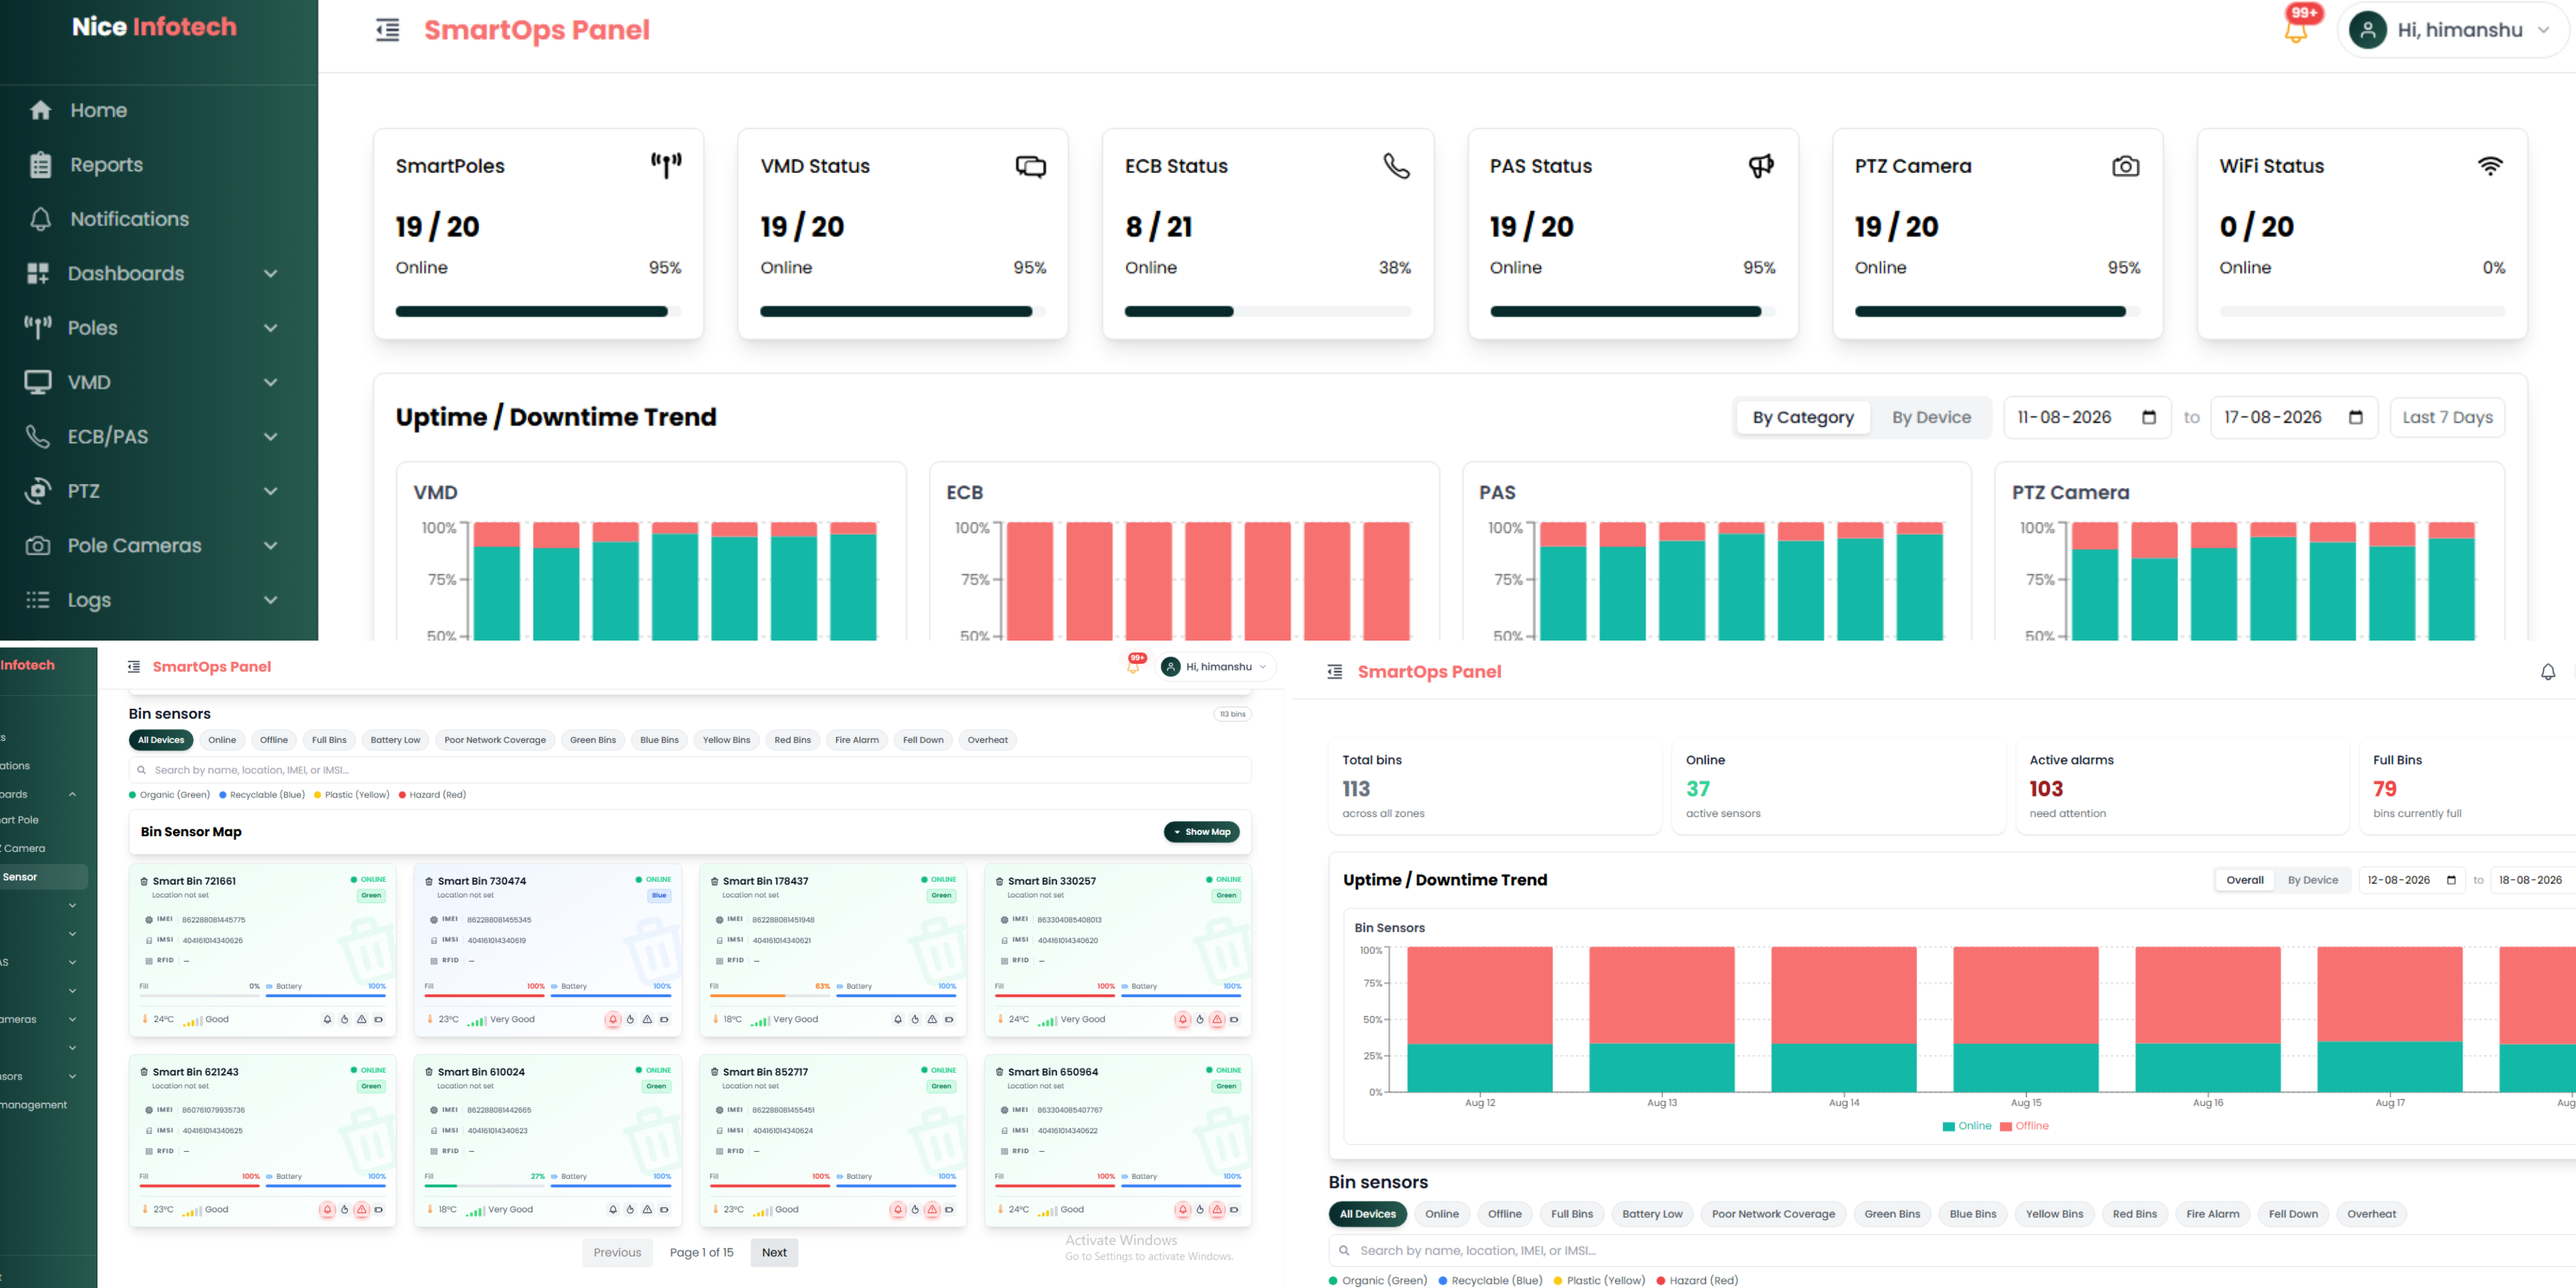Click the phone icon on ECB Status card

[1396, 166]
